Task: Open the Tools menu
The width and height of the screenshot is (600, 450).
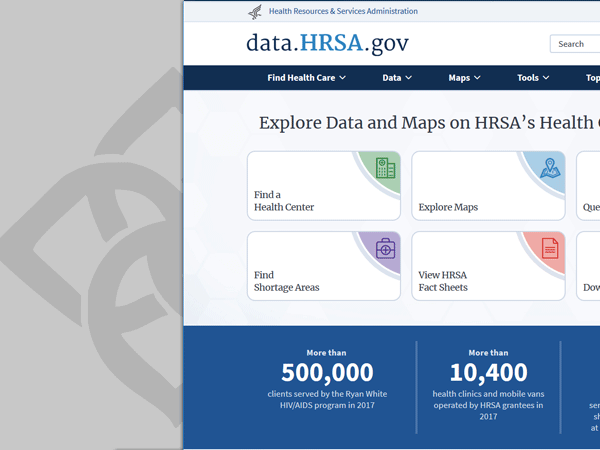Action: [x=533, y=78]
